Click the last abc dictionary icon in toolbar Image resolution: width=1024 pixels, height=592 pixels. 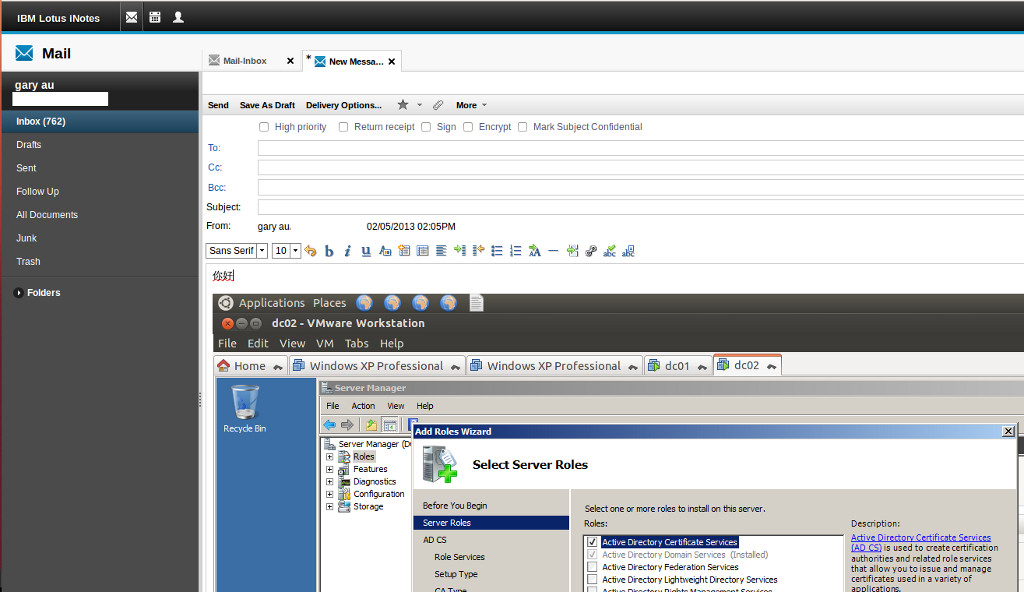coord(628,251)
